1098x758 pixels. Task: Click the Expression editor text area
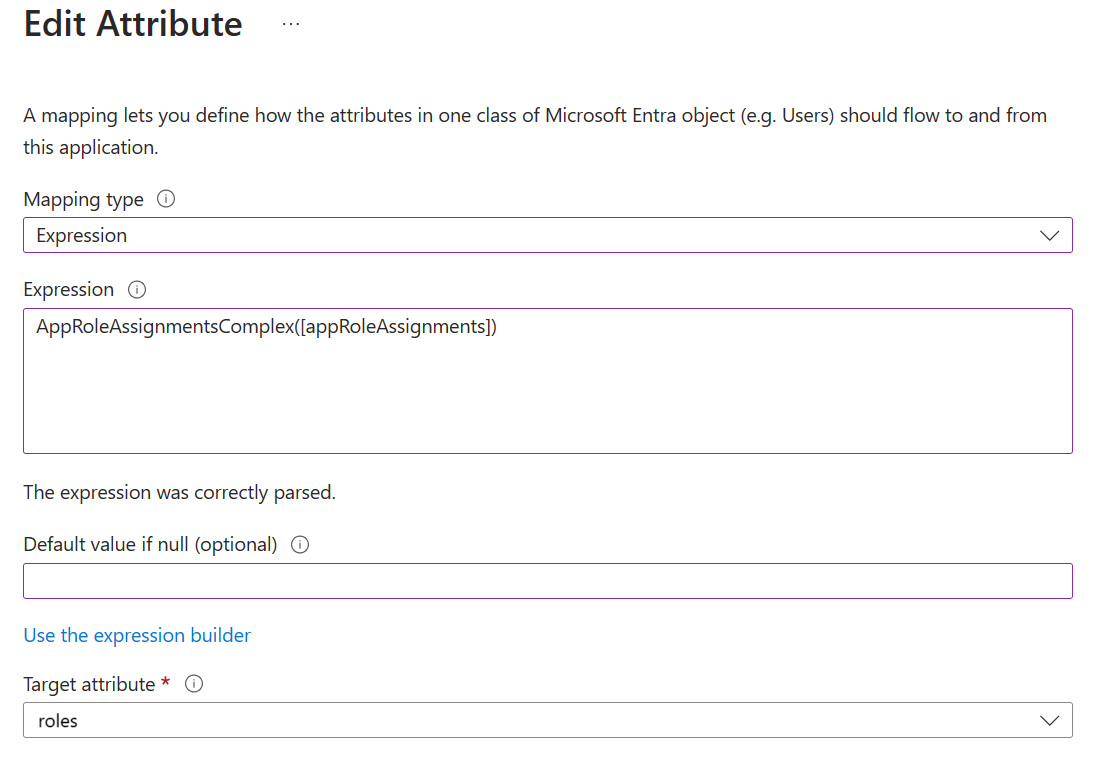(x=548, y=380)
